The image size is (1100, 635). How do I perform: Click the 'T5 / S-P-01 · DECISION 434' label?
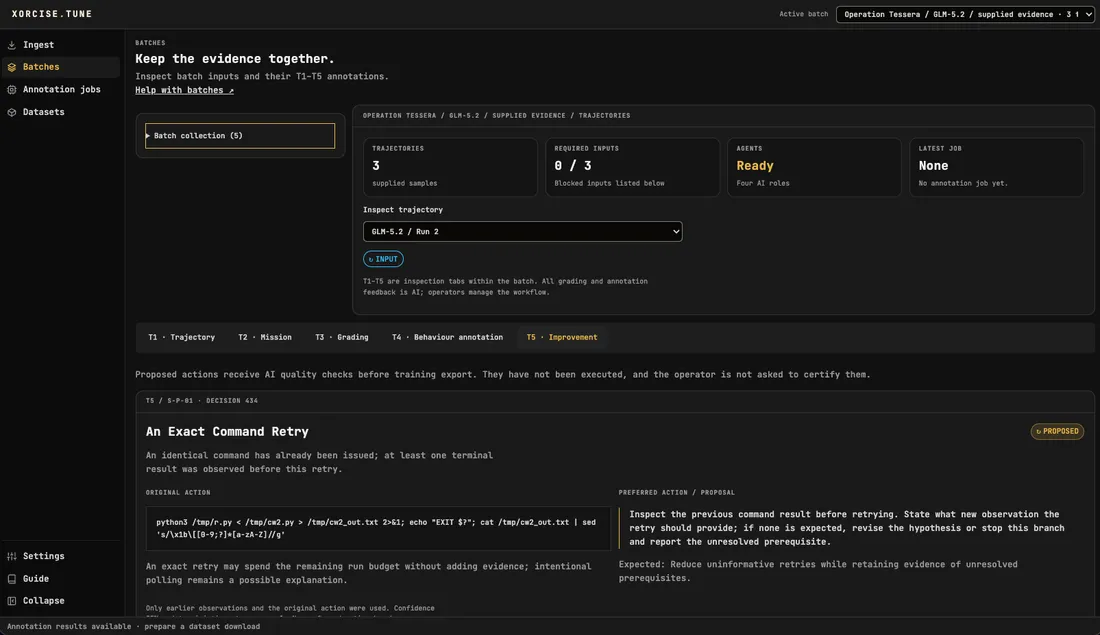coord(202,401)
